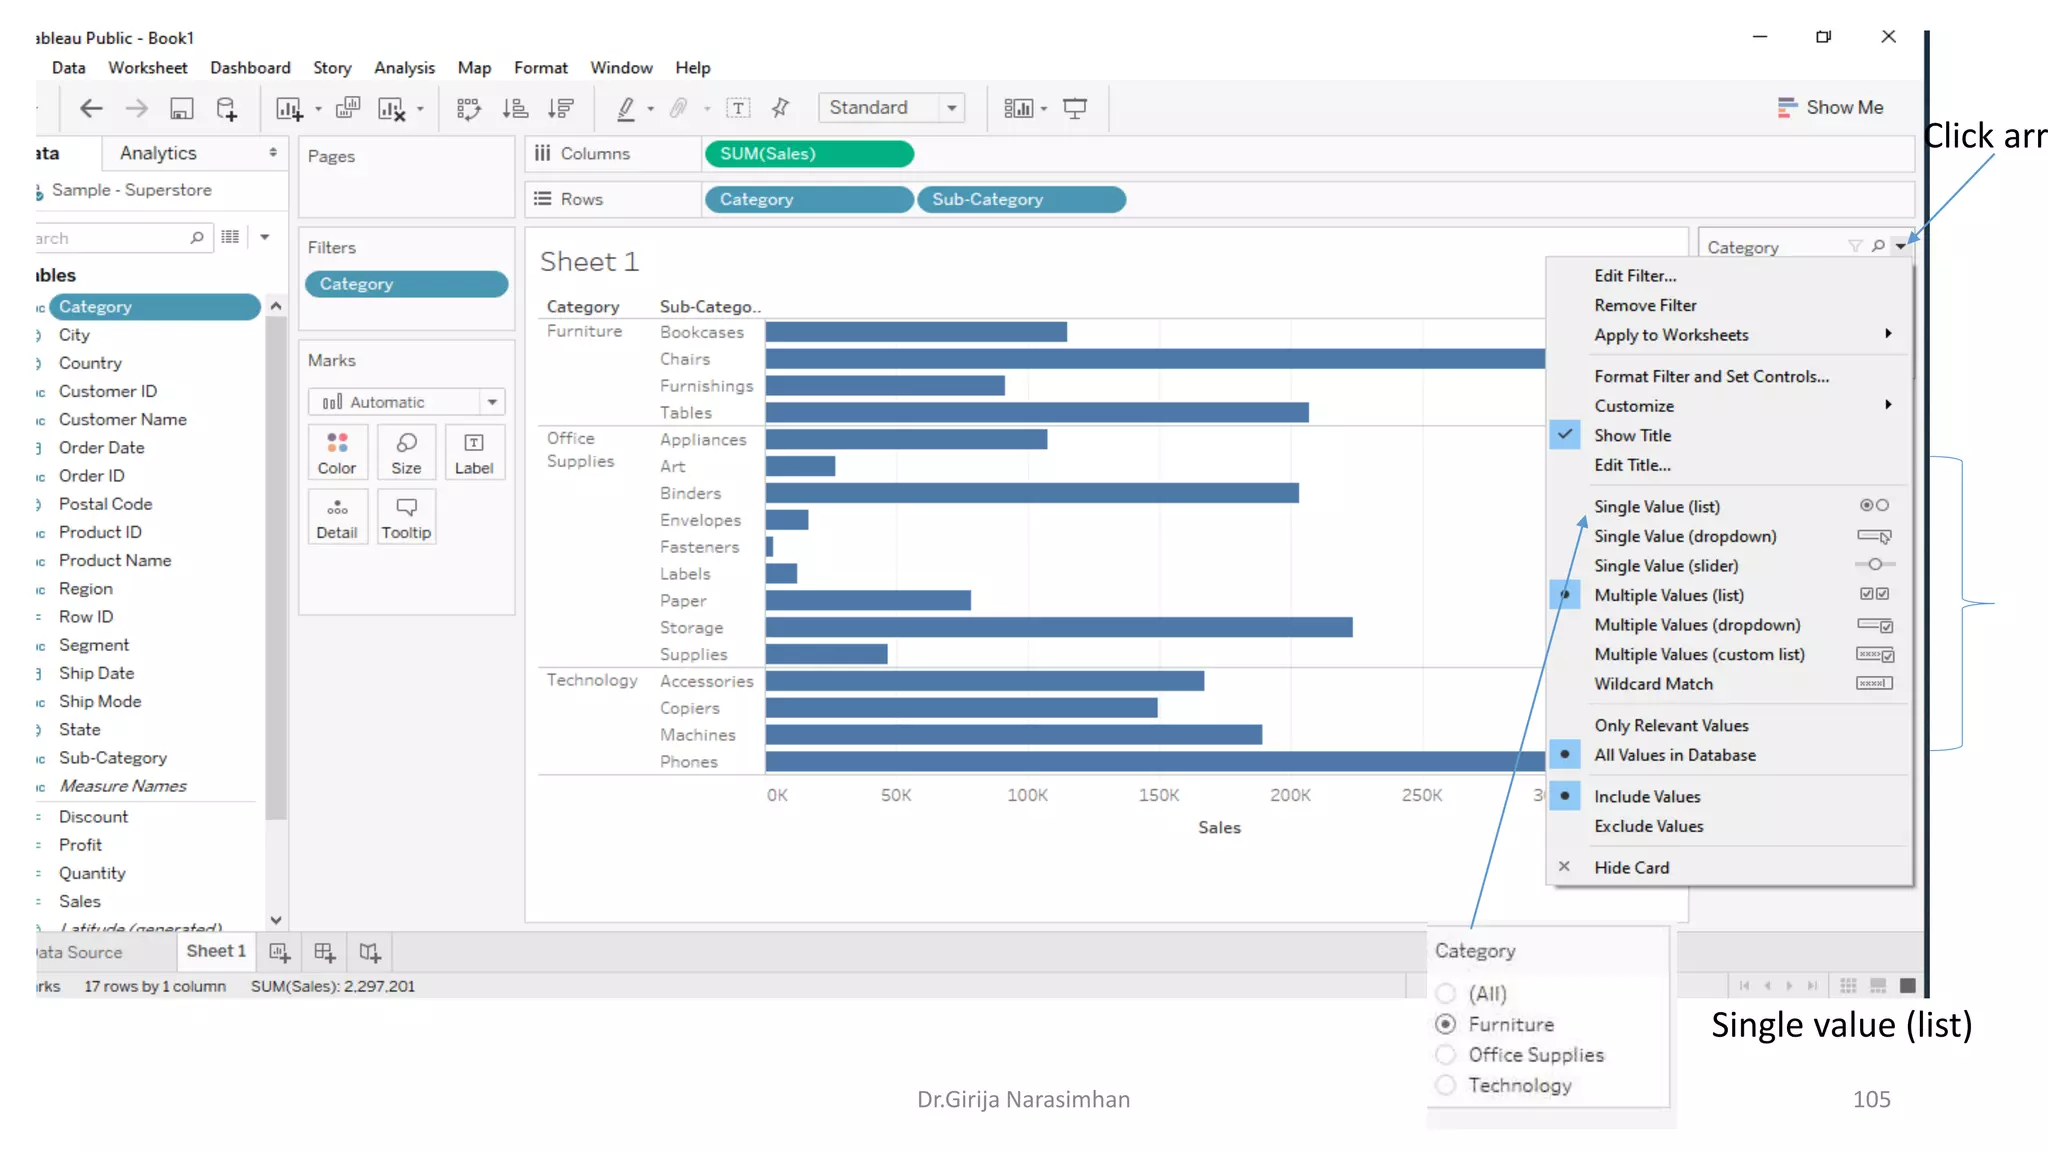This screenshot has width=2048, height=1152.
Task: Select the Technology radio option
Action: pos(1446,1085)
